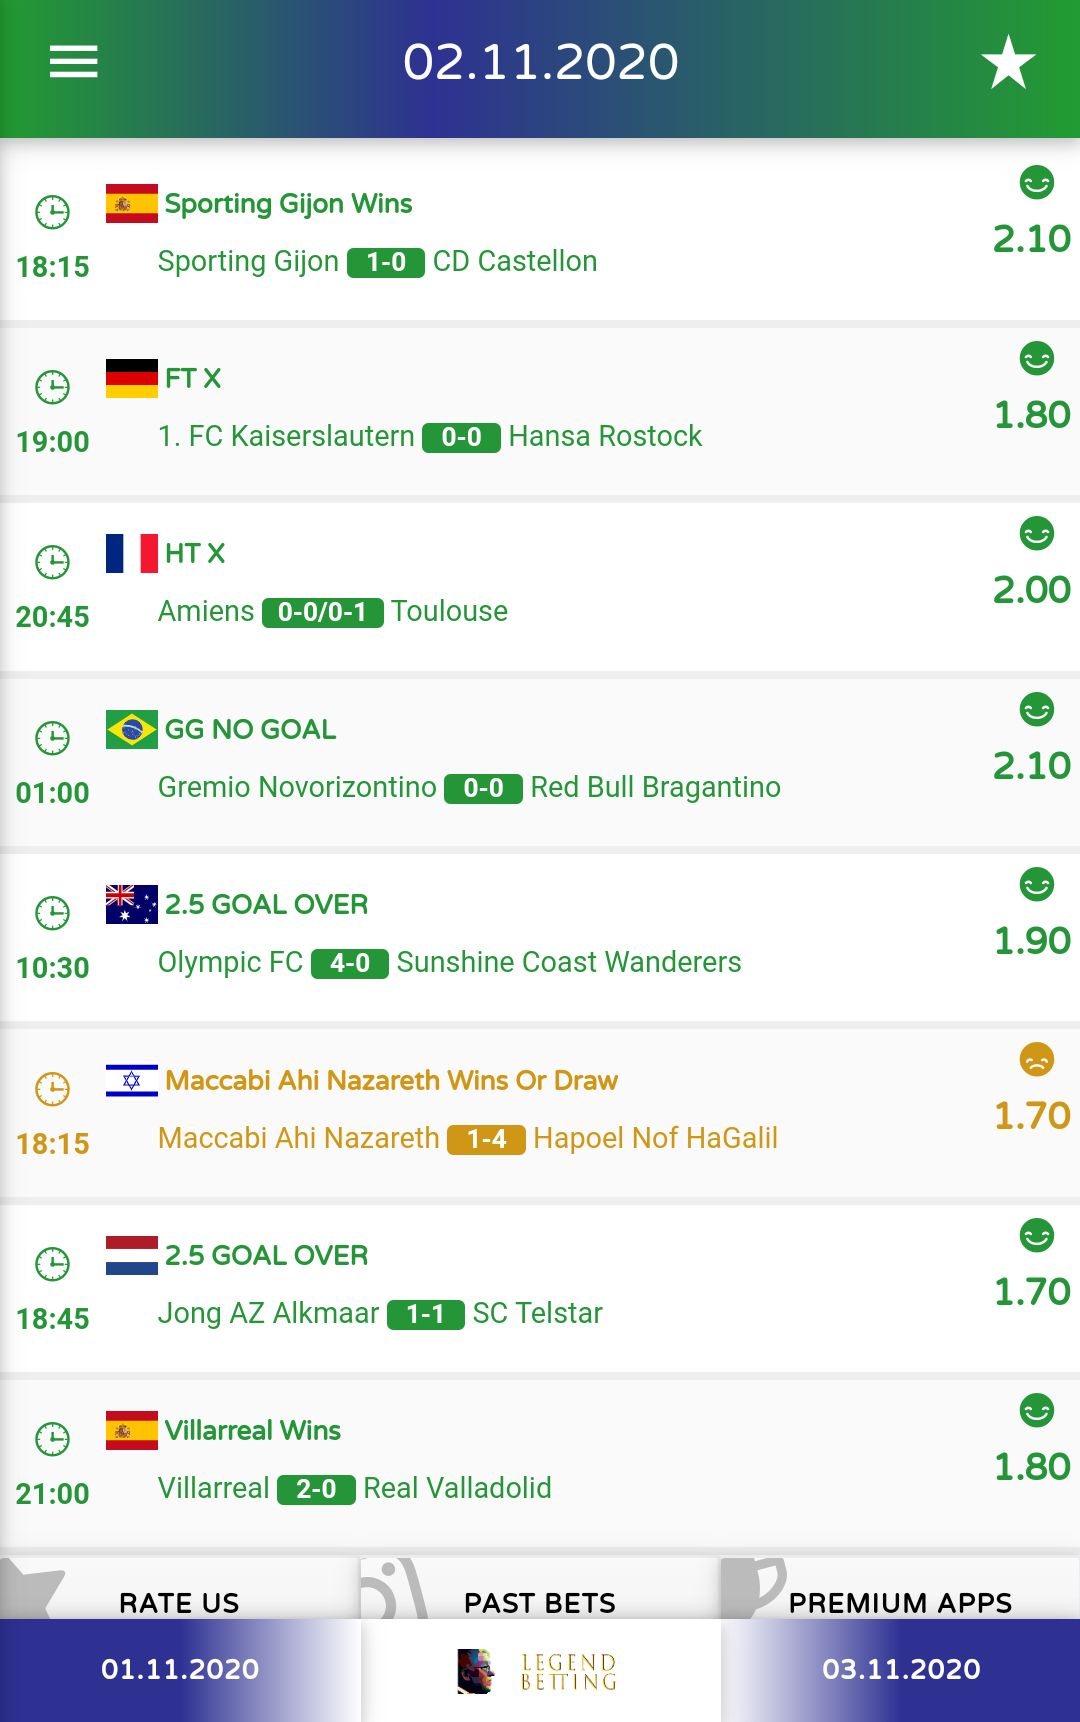Screen dimensions: 1080x1722
Task: Tap the star favorites icon
Action: pos(1008,62)
